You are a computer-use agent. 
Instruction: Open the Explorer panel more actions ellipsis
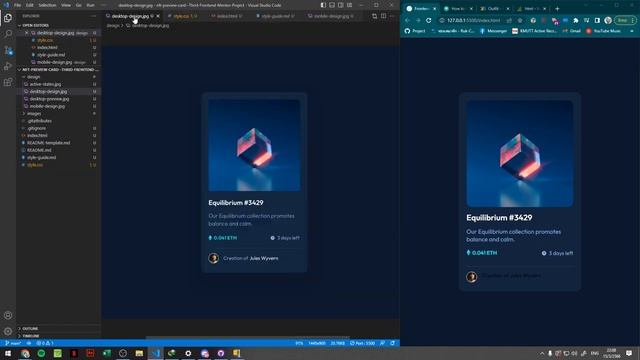point(94,16)
